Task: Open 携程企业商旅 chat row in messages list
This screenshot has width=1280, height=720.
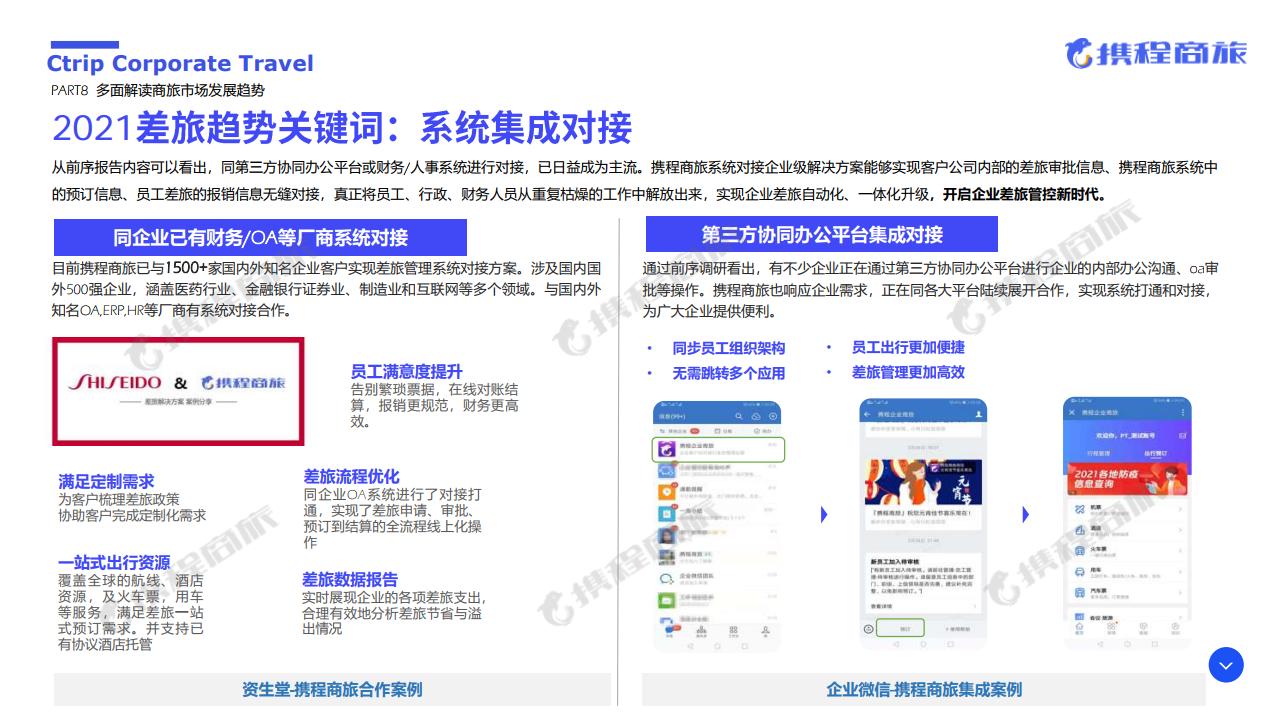Action: [x=718, y=449]
